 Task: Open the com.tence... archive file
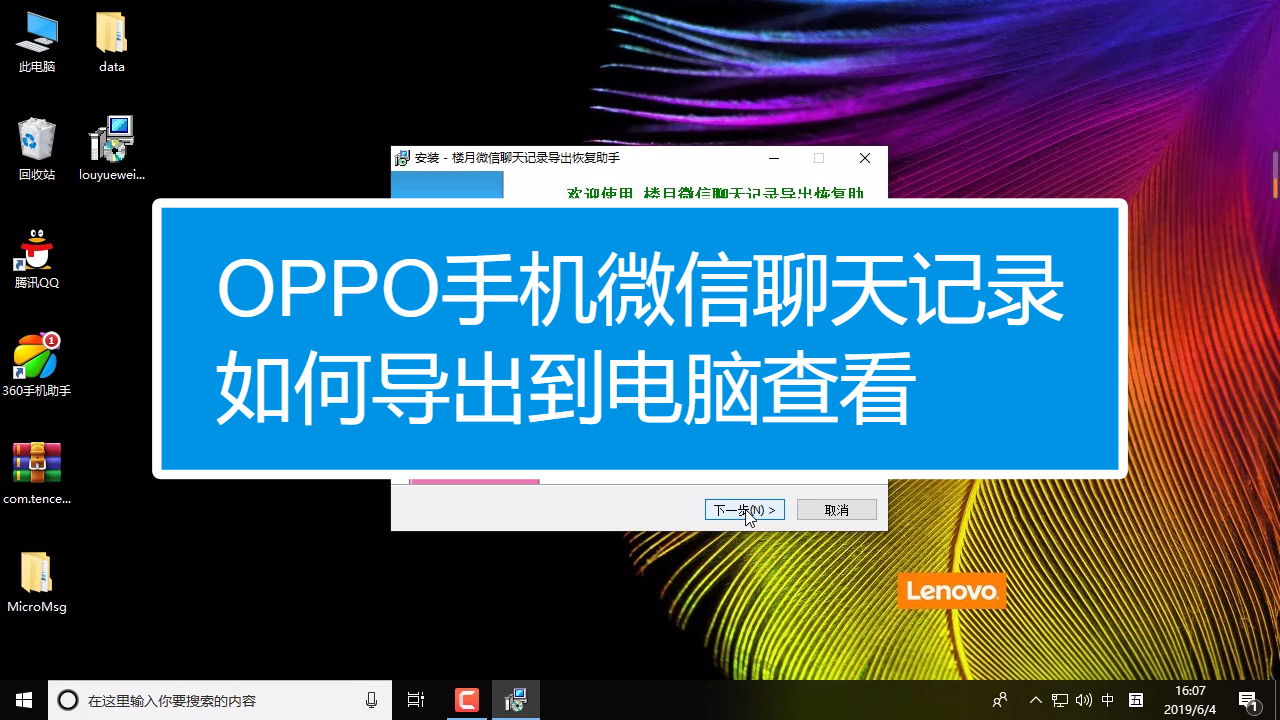[37, 474]
